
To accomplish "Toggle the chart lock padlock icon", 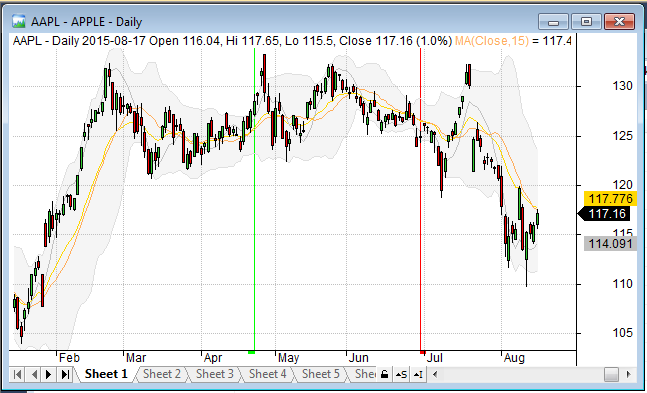I will click(x=384, y=374).
